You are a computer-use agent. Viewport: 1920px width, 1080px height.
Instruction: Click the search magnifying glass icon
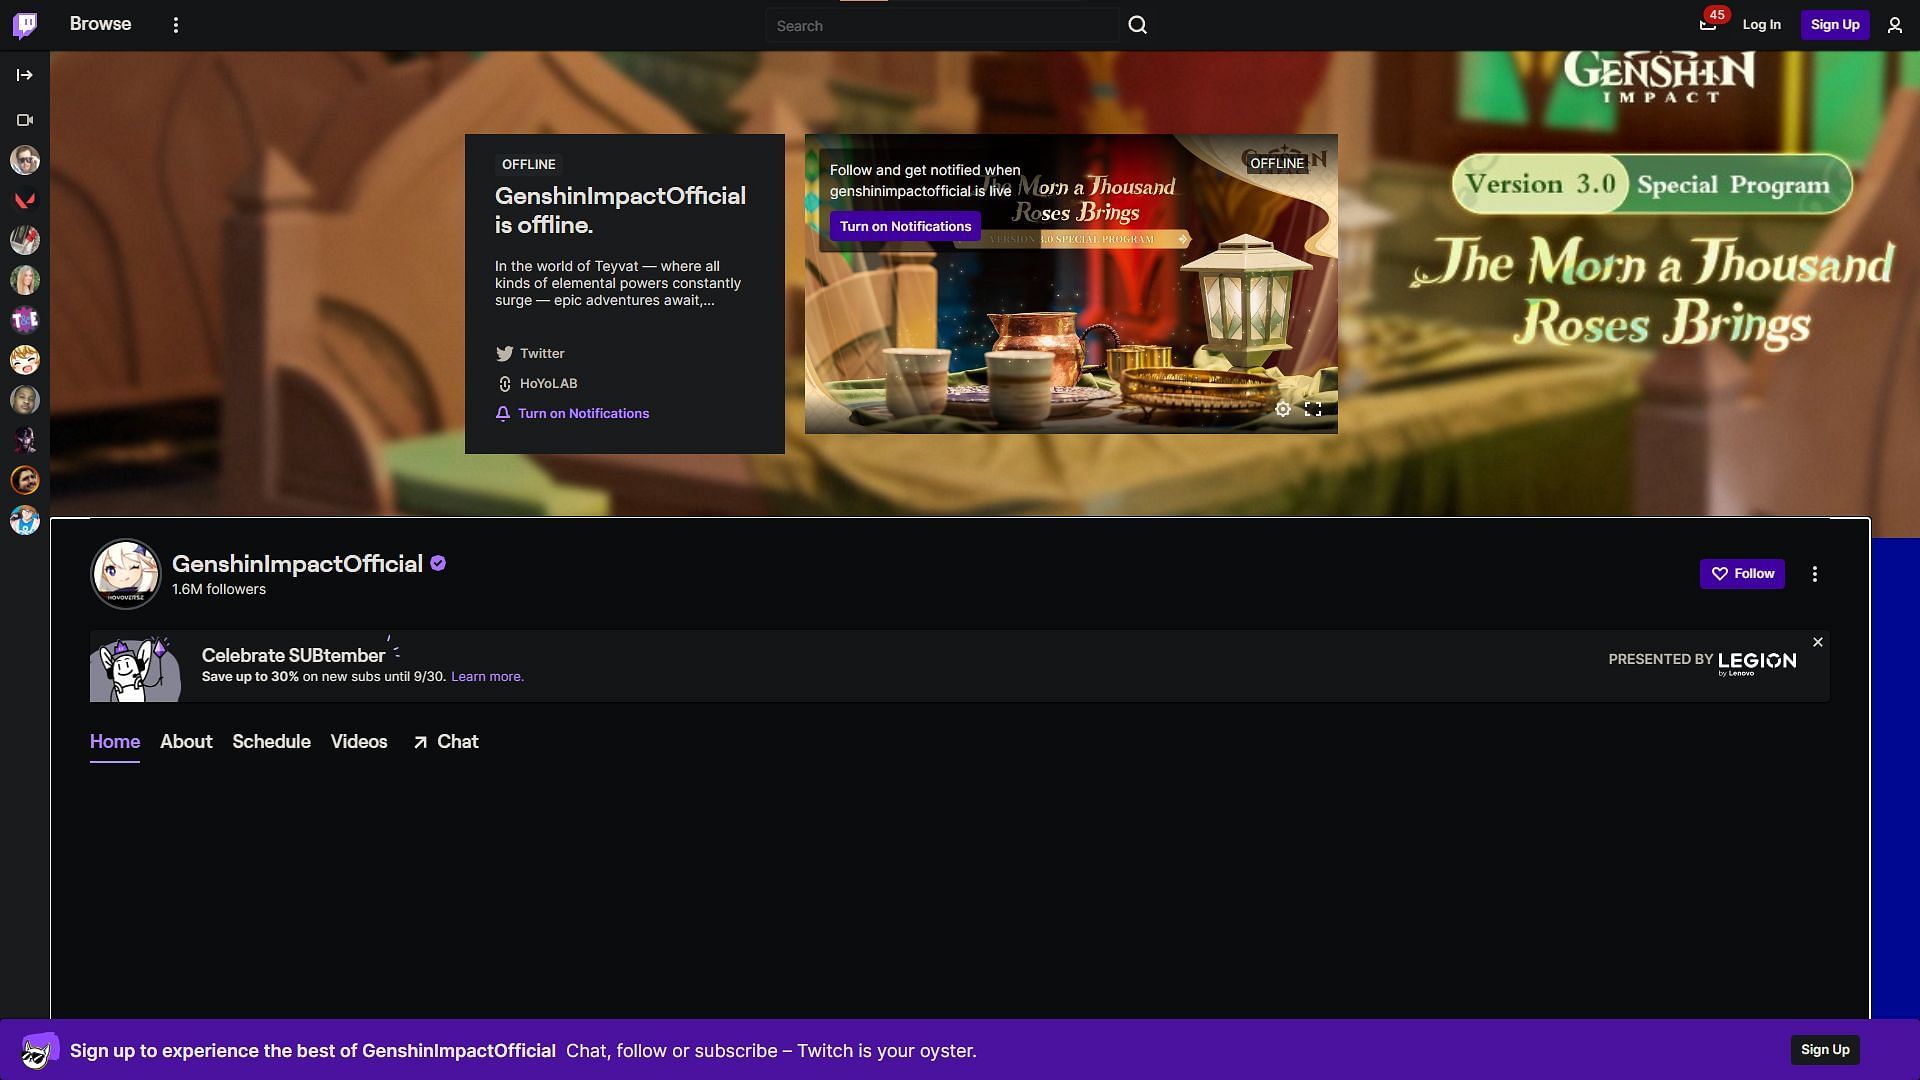point(1137,25)
